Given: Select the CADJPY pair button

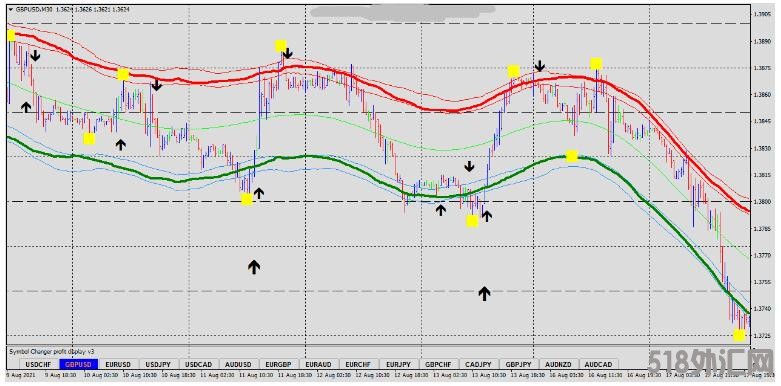Looking at the screenshot, I should pyautogui.click(x=478, y=364).
